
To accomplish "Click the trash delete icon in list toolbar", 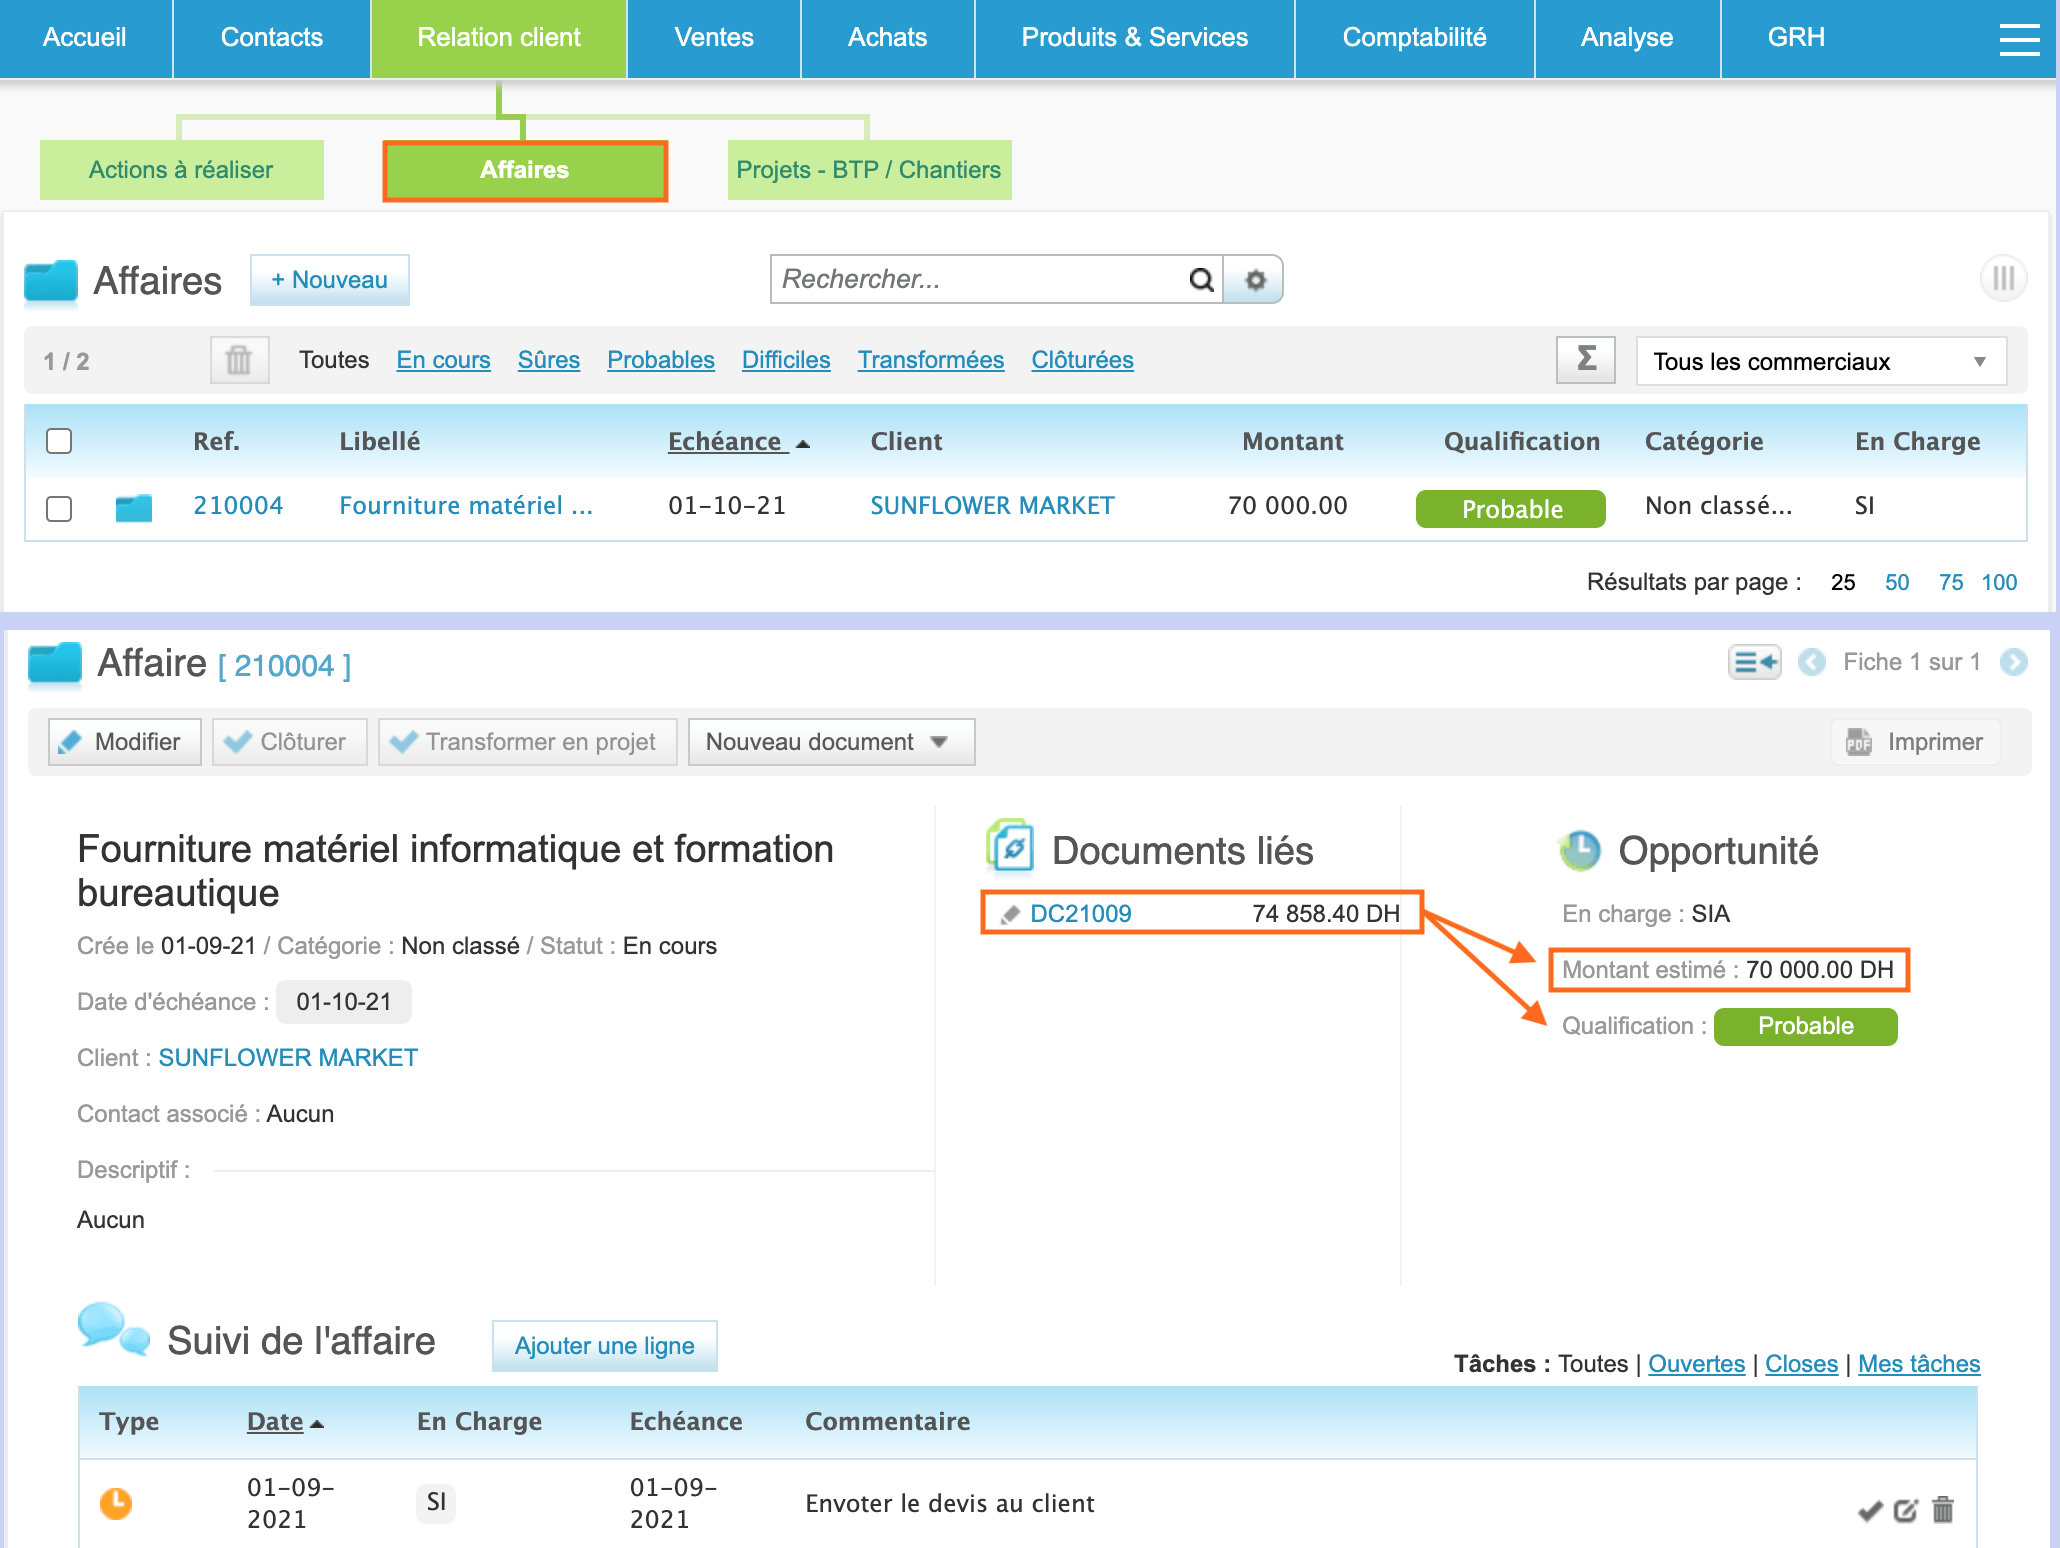I will (239, 360).
